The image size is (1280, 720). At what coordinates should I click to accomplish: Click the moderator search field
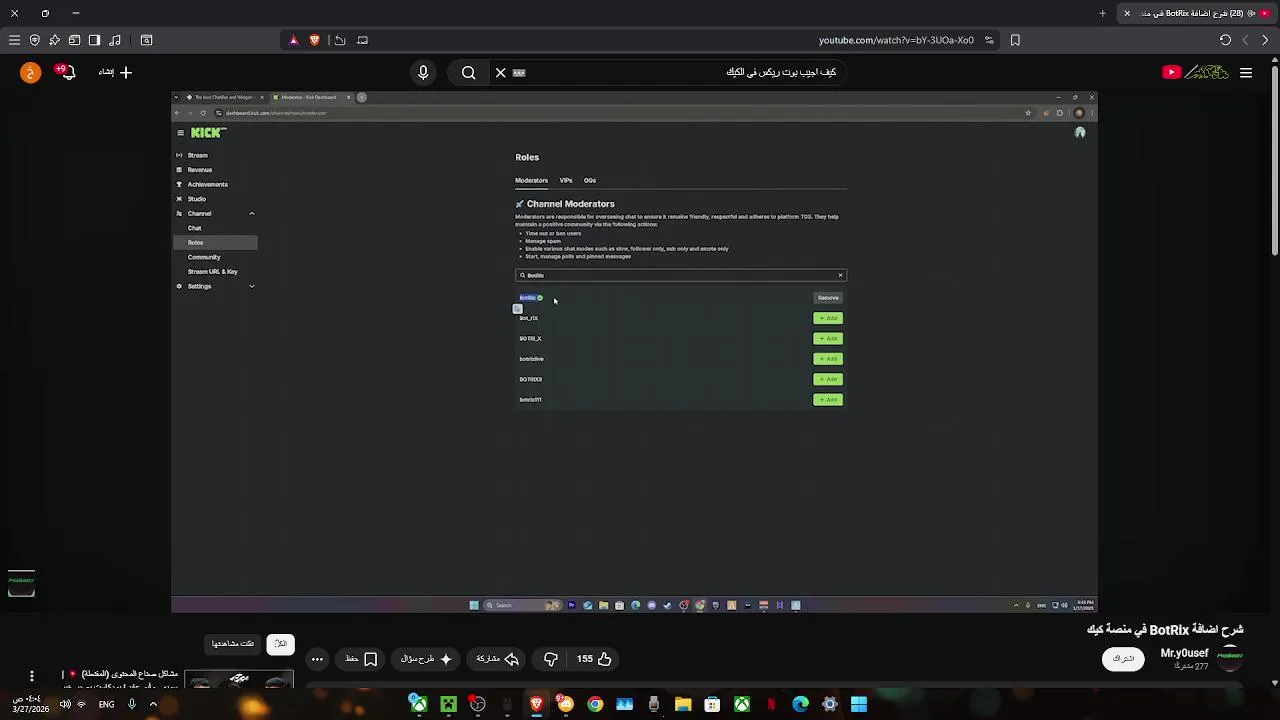click(x=680, y=275)
